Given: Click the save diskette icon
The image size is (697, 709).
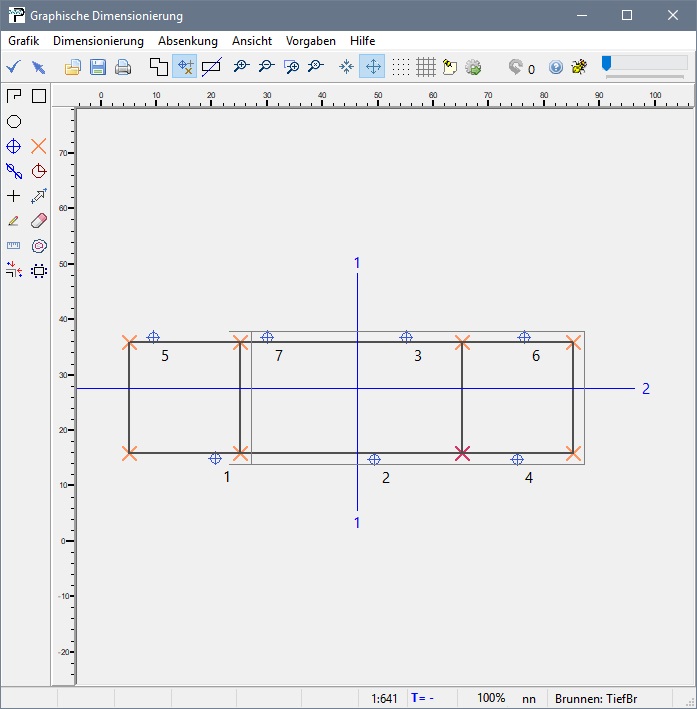Looking at the screenshot, I should (x=98, y=67).
